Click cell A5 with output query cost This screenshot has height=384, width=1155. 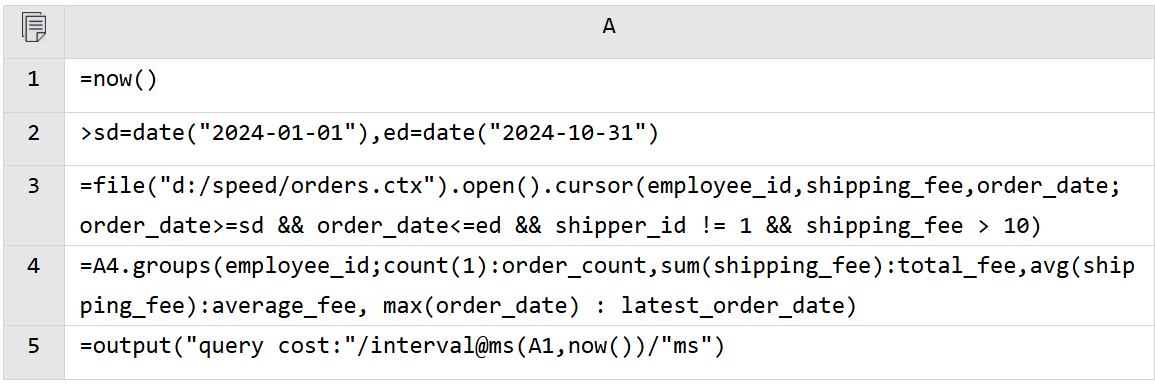(x=608, y=352)
